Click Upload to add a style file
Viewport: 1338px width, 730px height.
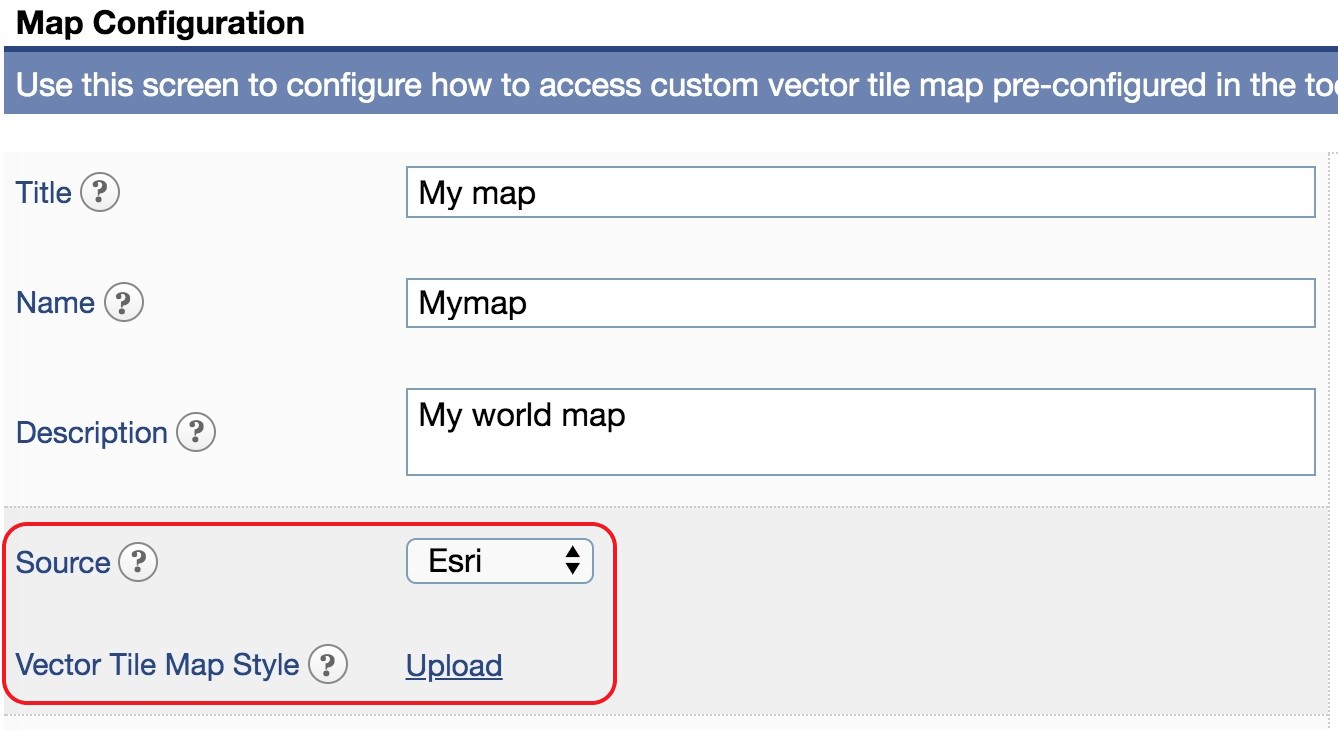(x=454, y=665)
